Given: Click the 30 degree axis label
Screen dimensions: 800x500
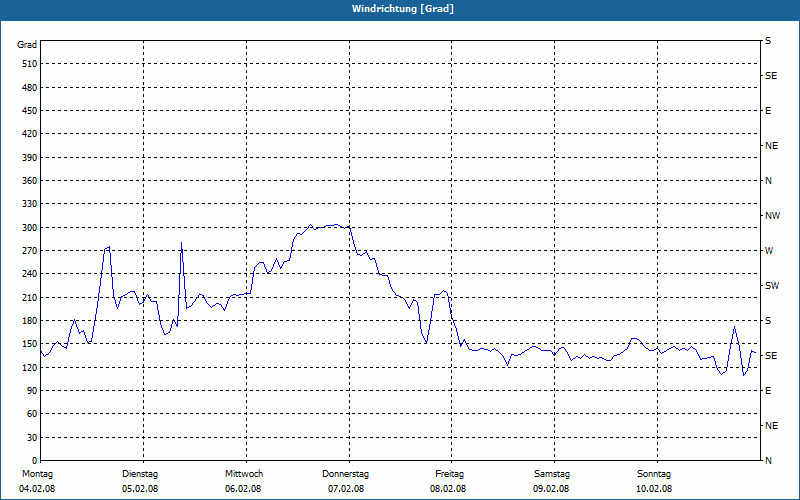Looking at the screenshot, I should (32, 437).
